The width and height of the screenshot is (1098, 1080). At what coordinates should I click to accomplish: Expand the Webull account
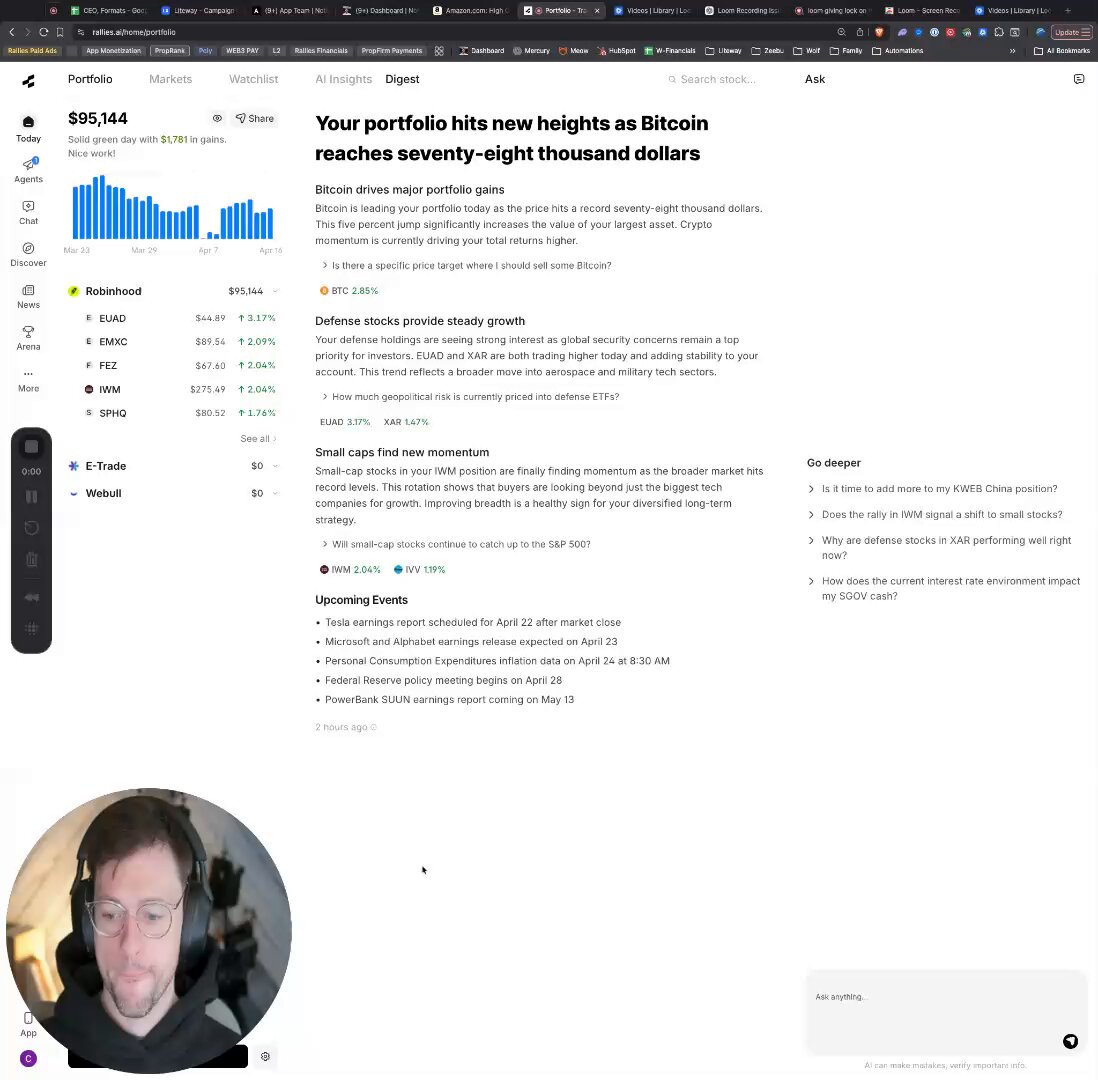click(x=275, y=493)
